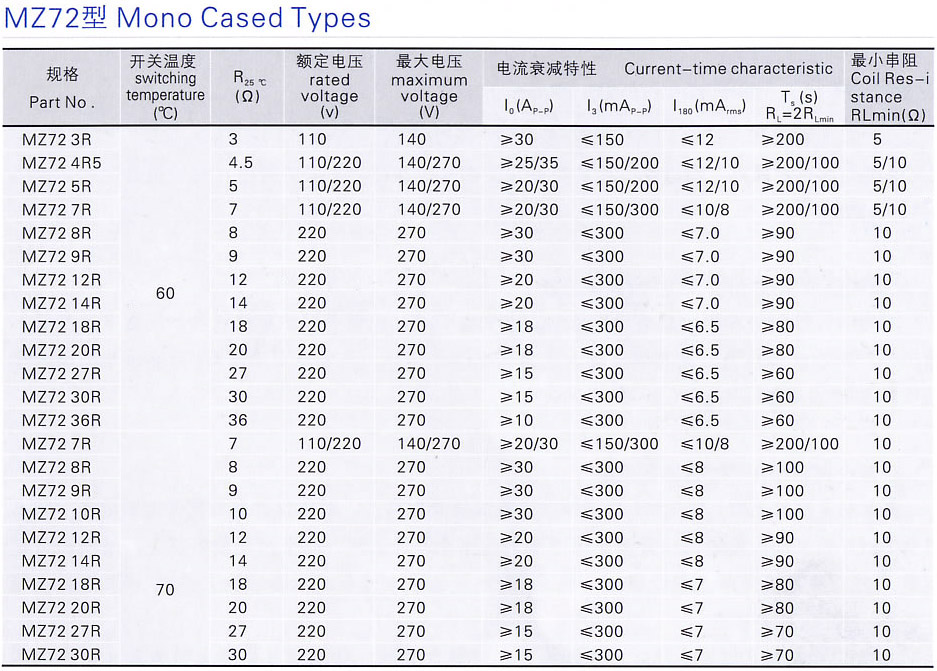Click rated voltage "110/220" for MZ72 5R

coord(330,186)
